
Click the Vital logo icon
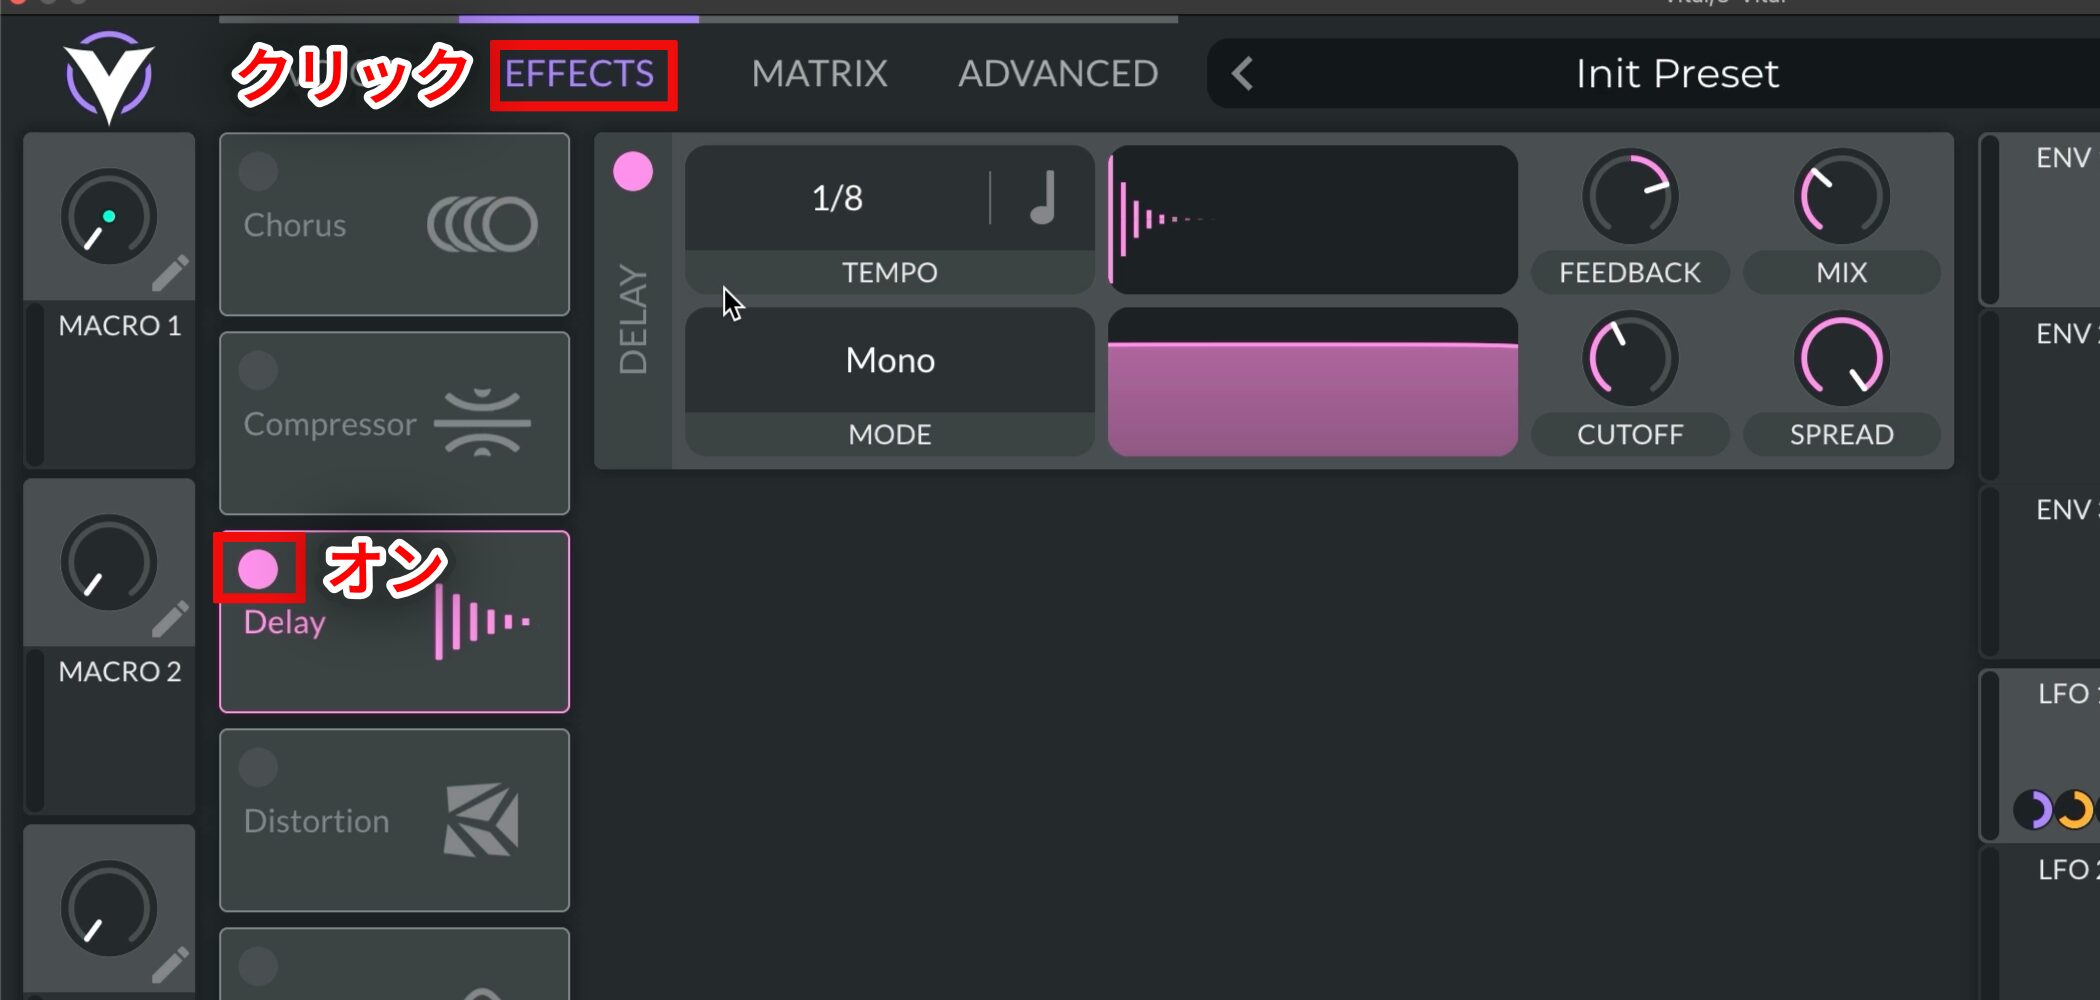click(x=109, y=77)
